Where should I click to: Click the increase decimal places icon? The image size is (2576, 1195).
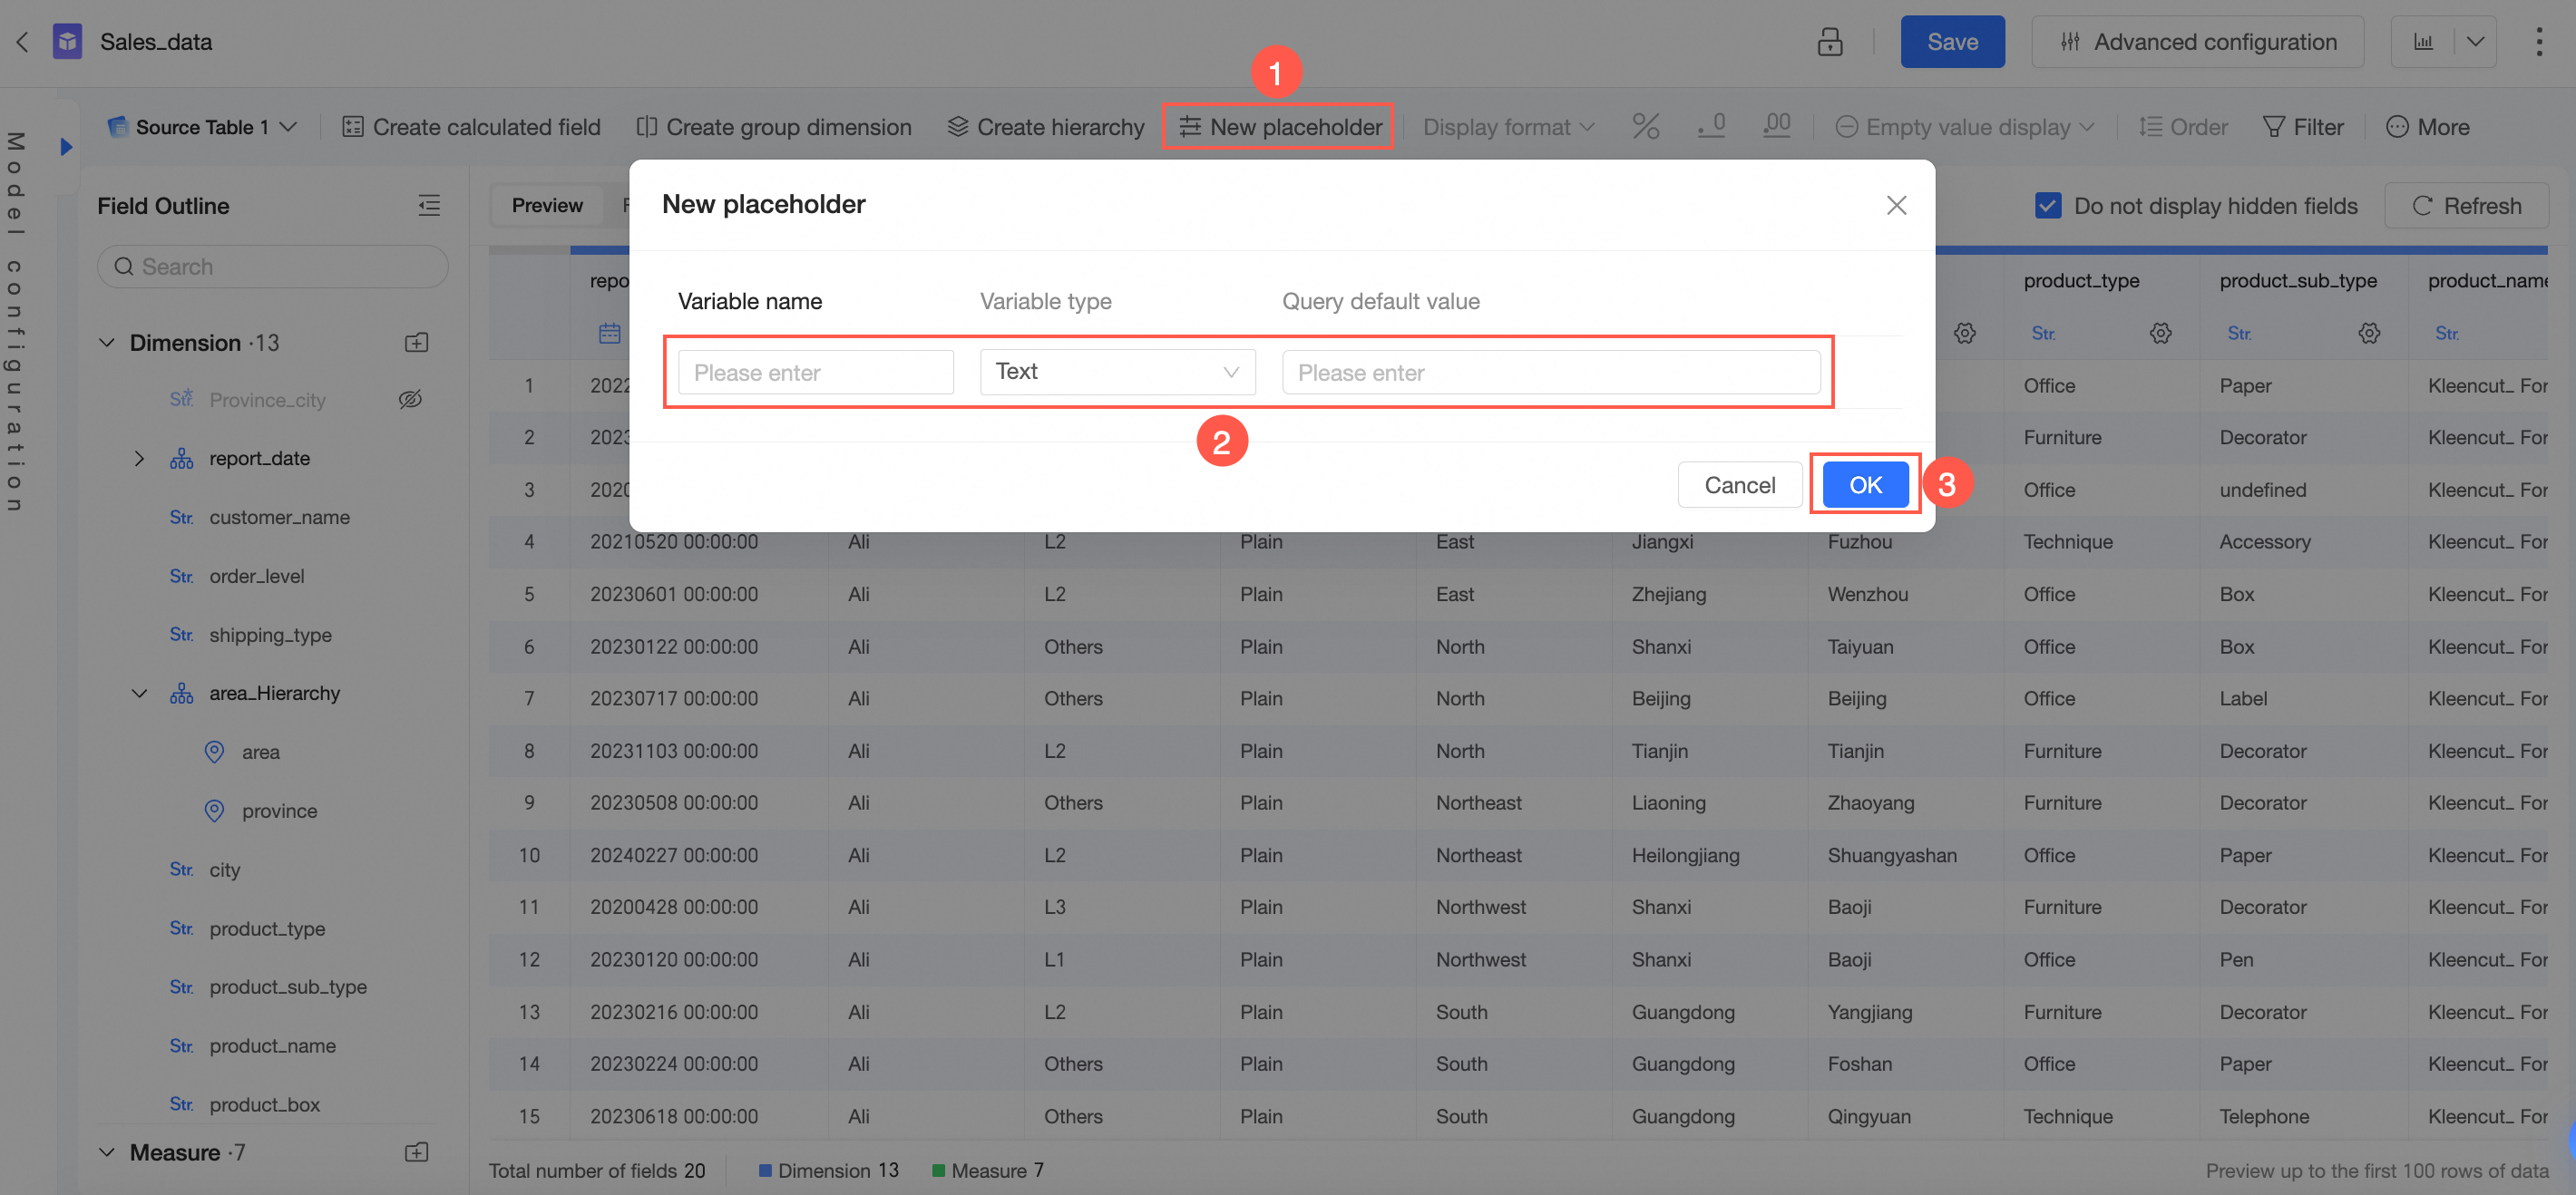coord(1776,127)
